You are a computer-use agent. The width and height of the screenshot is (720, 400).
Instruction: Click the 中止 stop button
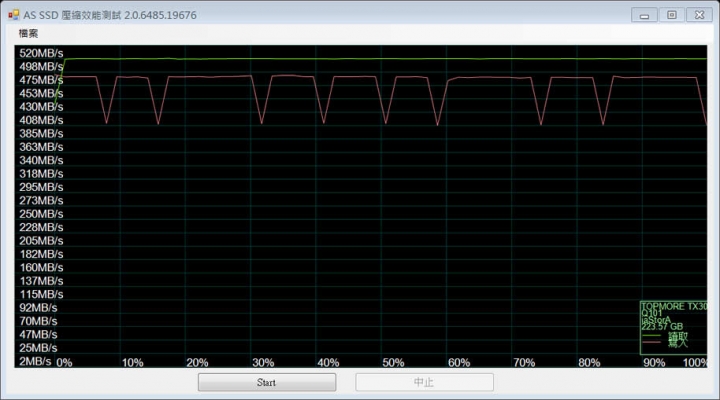[x=424, y=382]
